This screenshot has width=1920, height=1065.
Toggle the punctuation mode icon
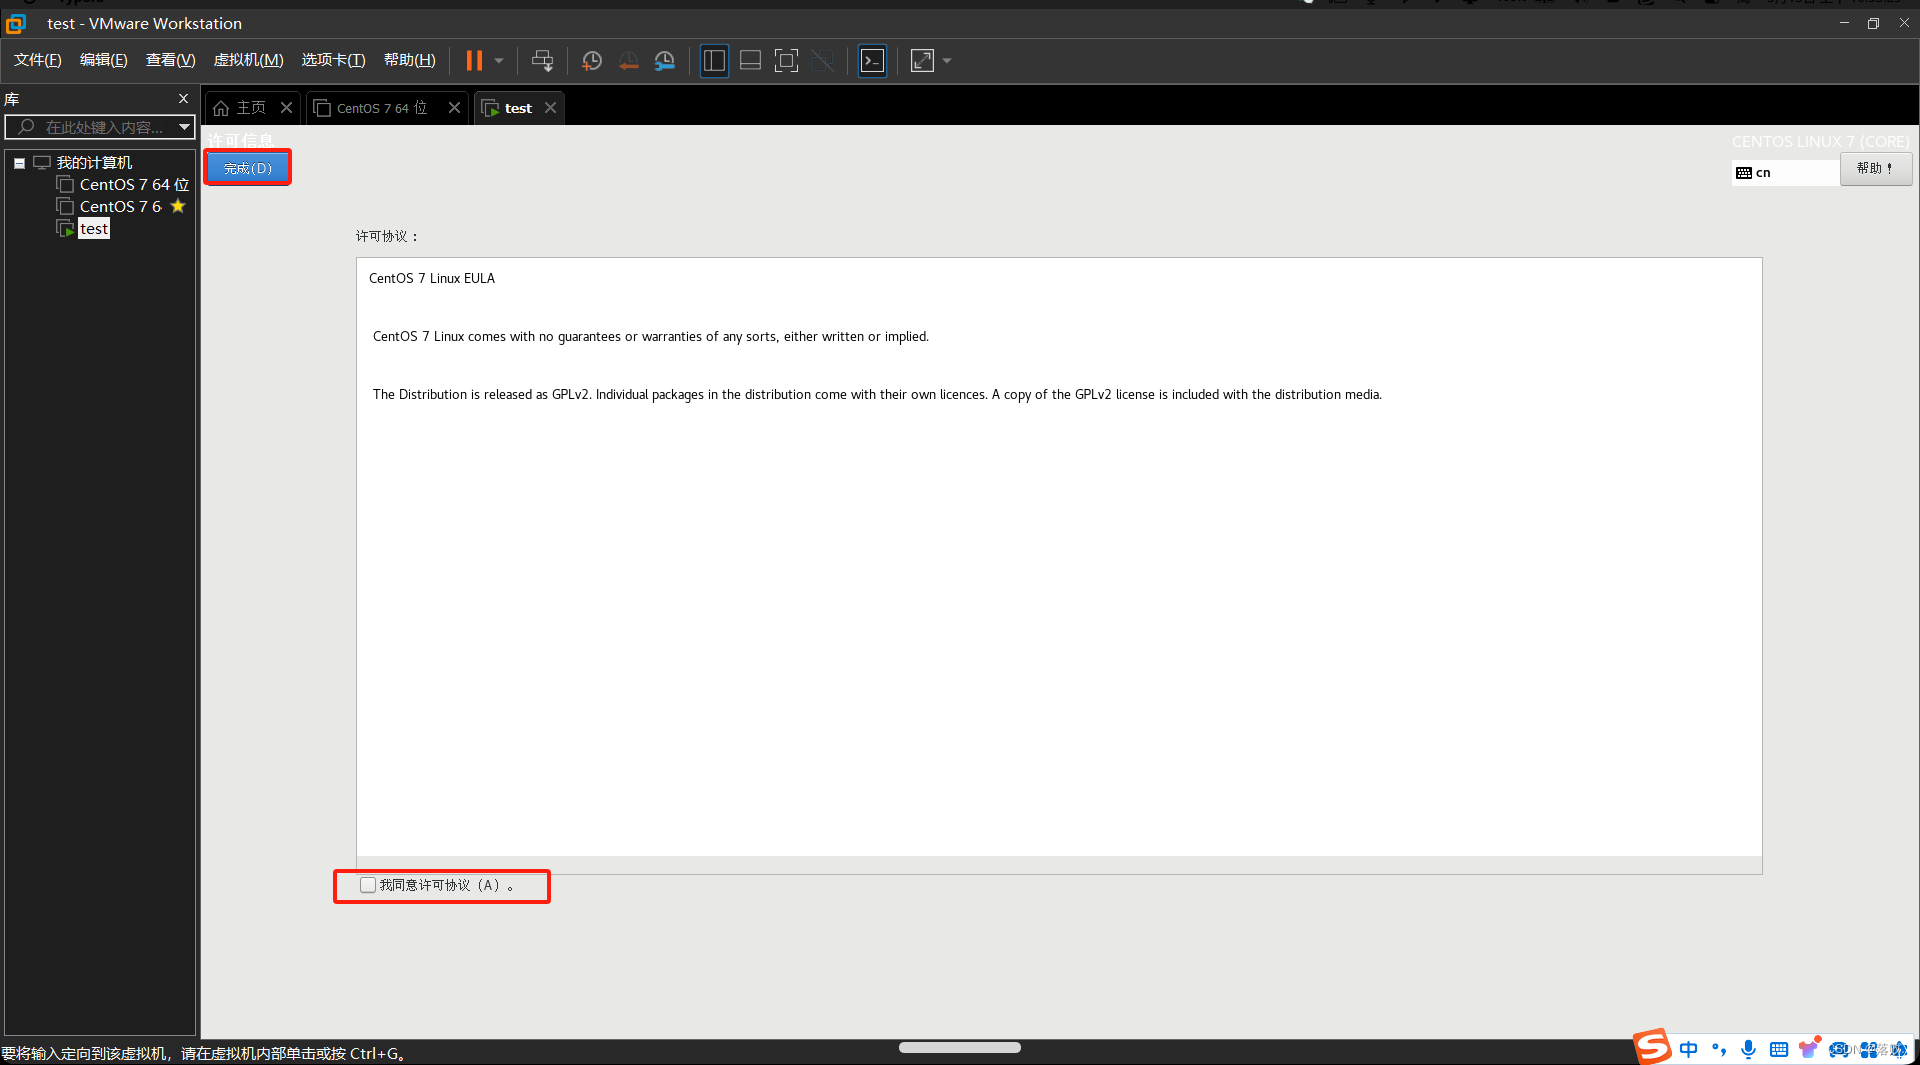[1719, 1049]
